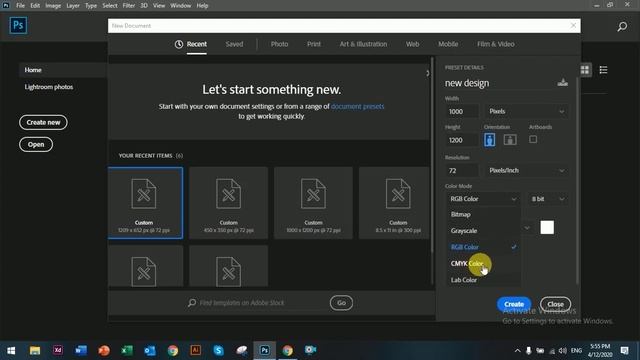Click the Photoshop Ps home logo
640x360 pixels.
(x=18, y=25)
